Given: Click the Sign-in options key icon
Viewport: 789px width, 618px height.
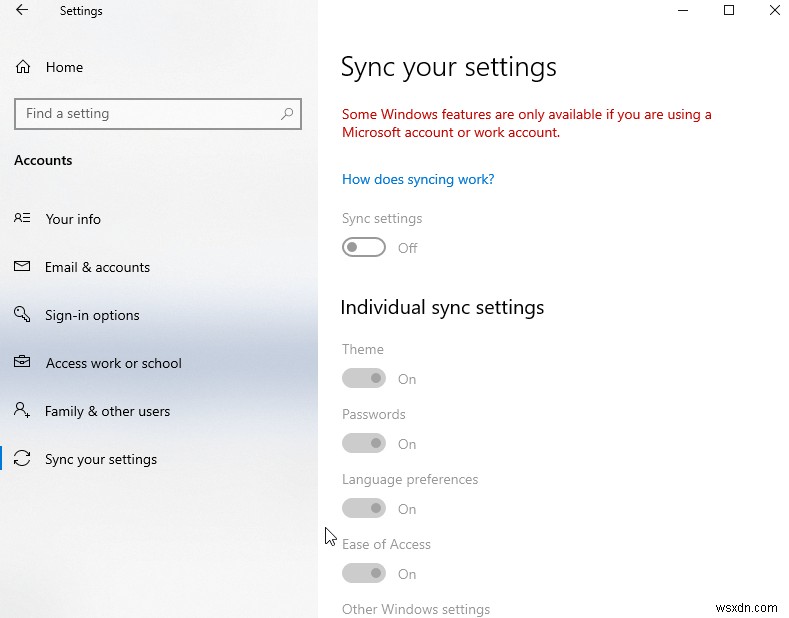Looking at the screenshot, I should pos(22,314).
